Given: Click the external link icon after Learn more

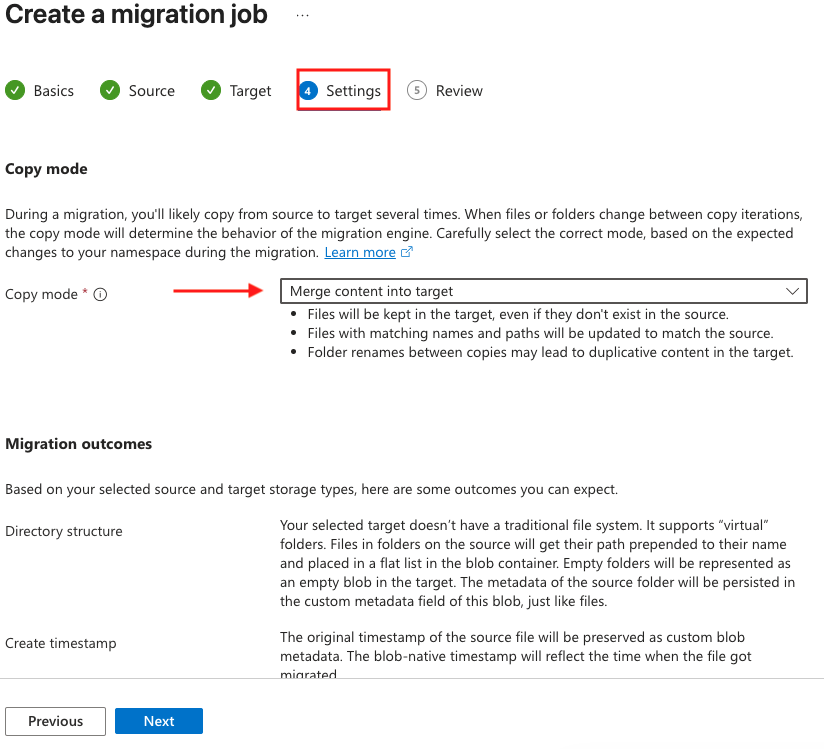Looking at the screenshot, I should pos(406,253).
